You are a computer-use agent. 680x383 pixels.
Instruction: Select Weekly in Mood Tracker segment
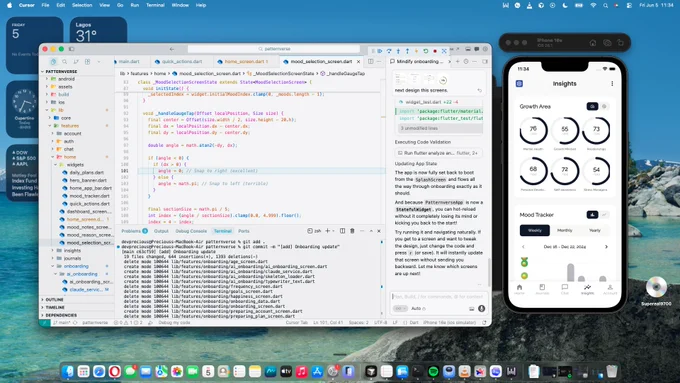535,230
